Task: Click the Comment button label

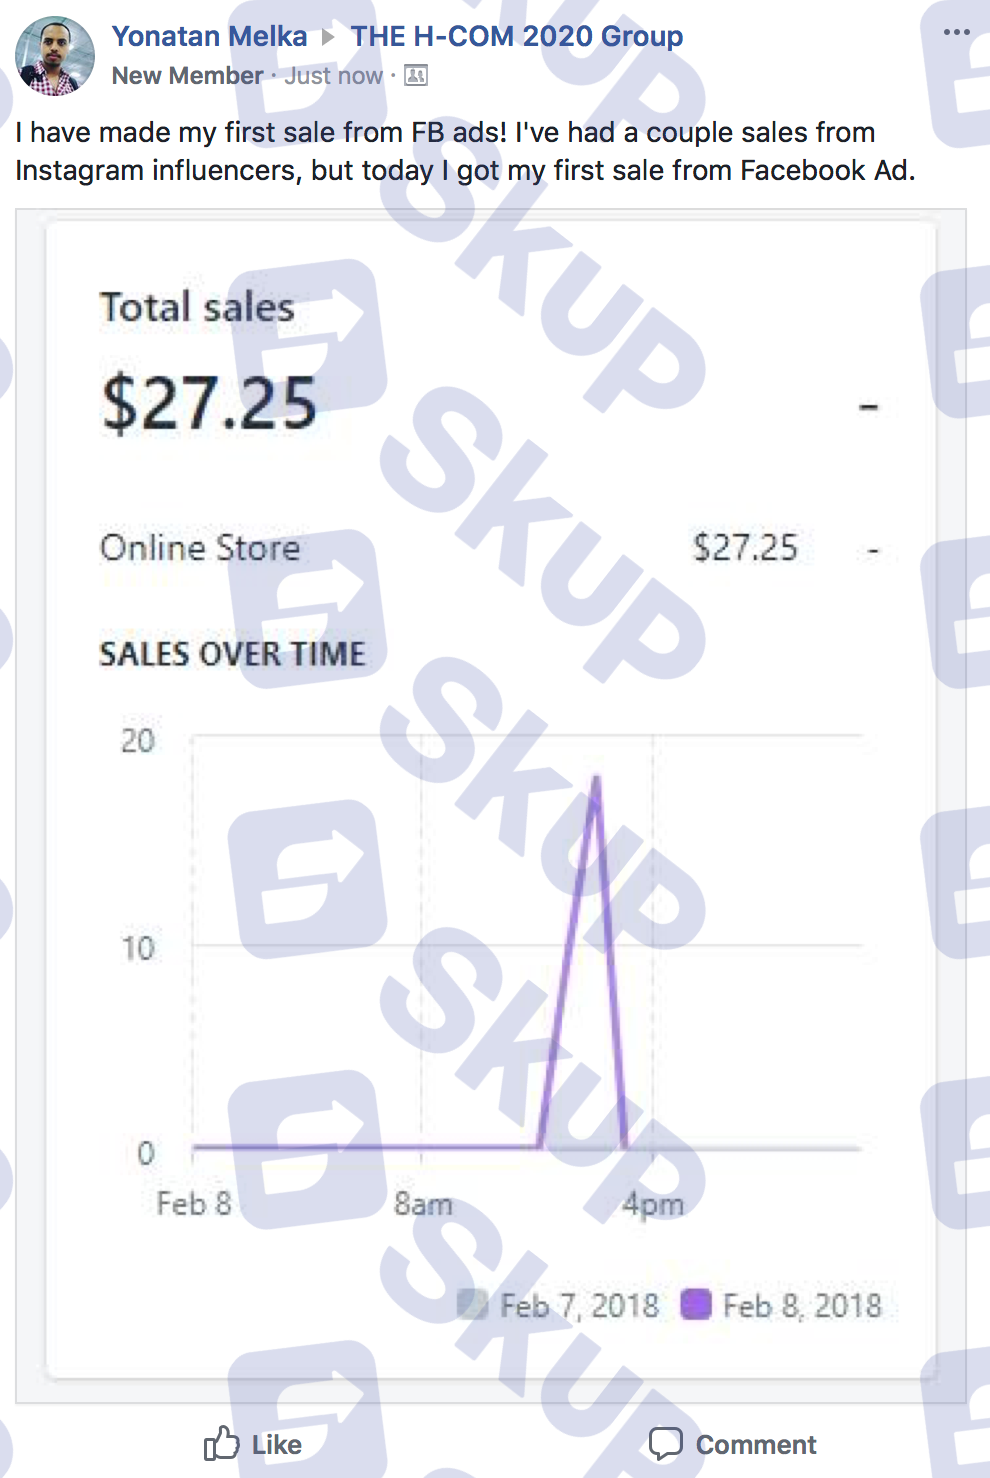Action: tap(756, 1445)
